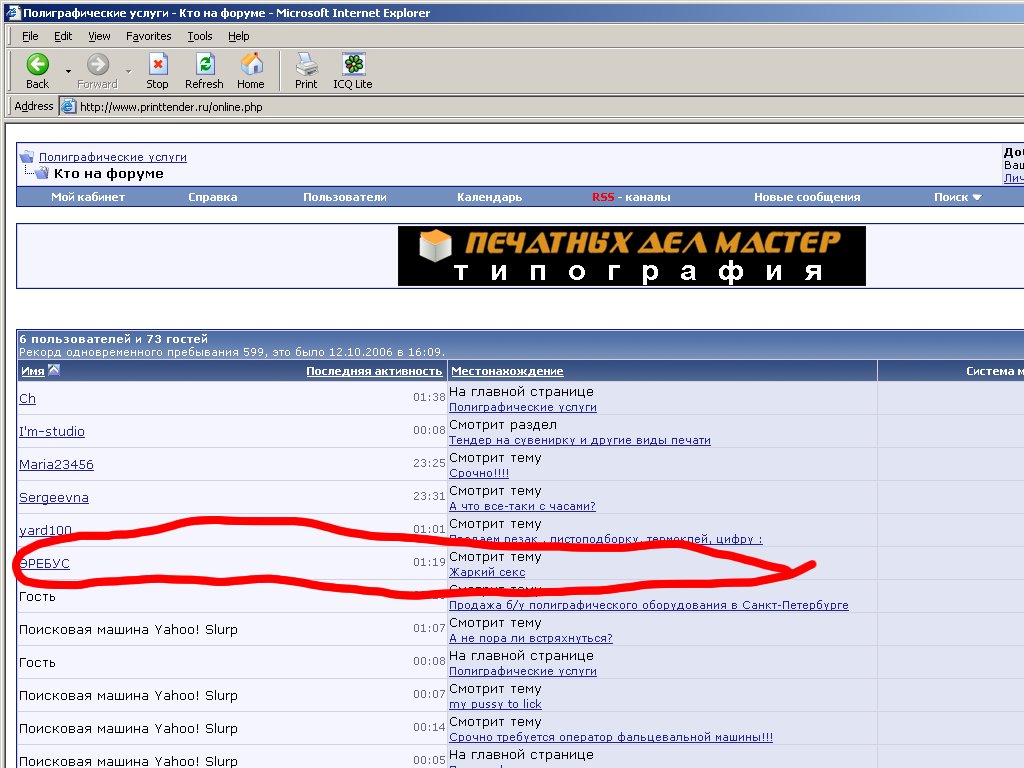Open the Tools menu
The width and height of the screenshot is (1024, 768).
(x=200, y=36)
